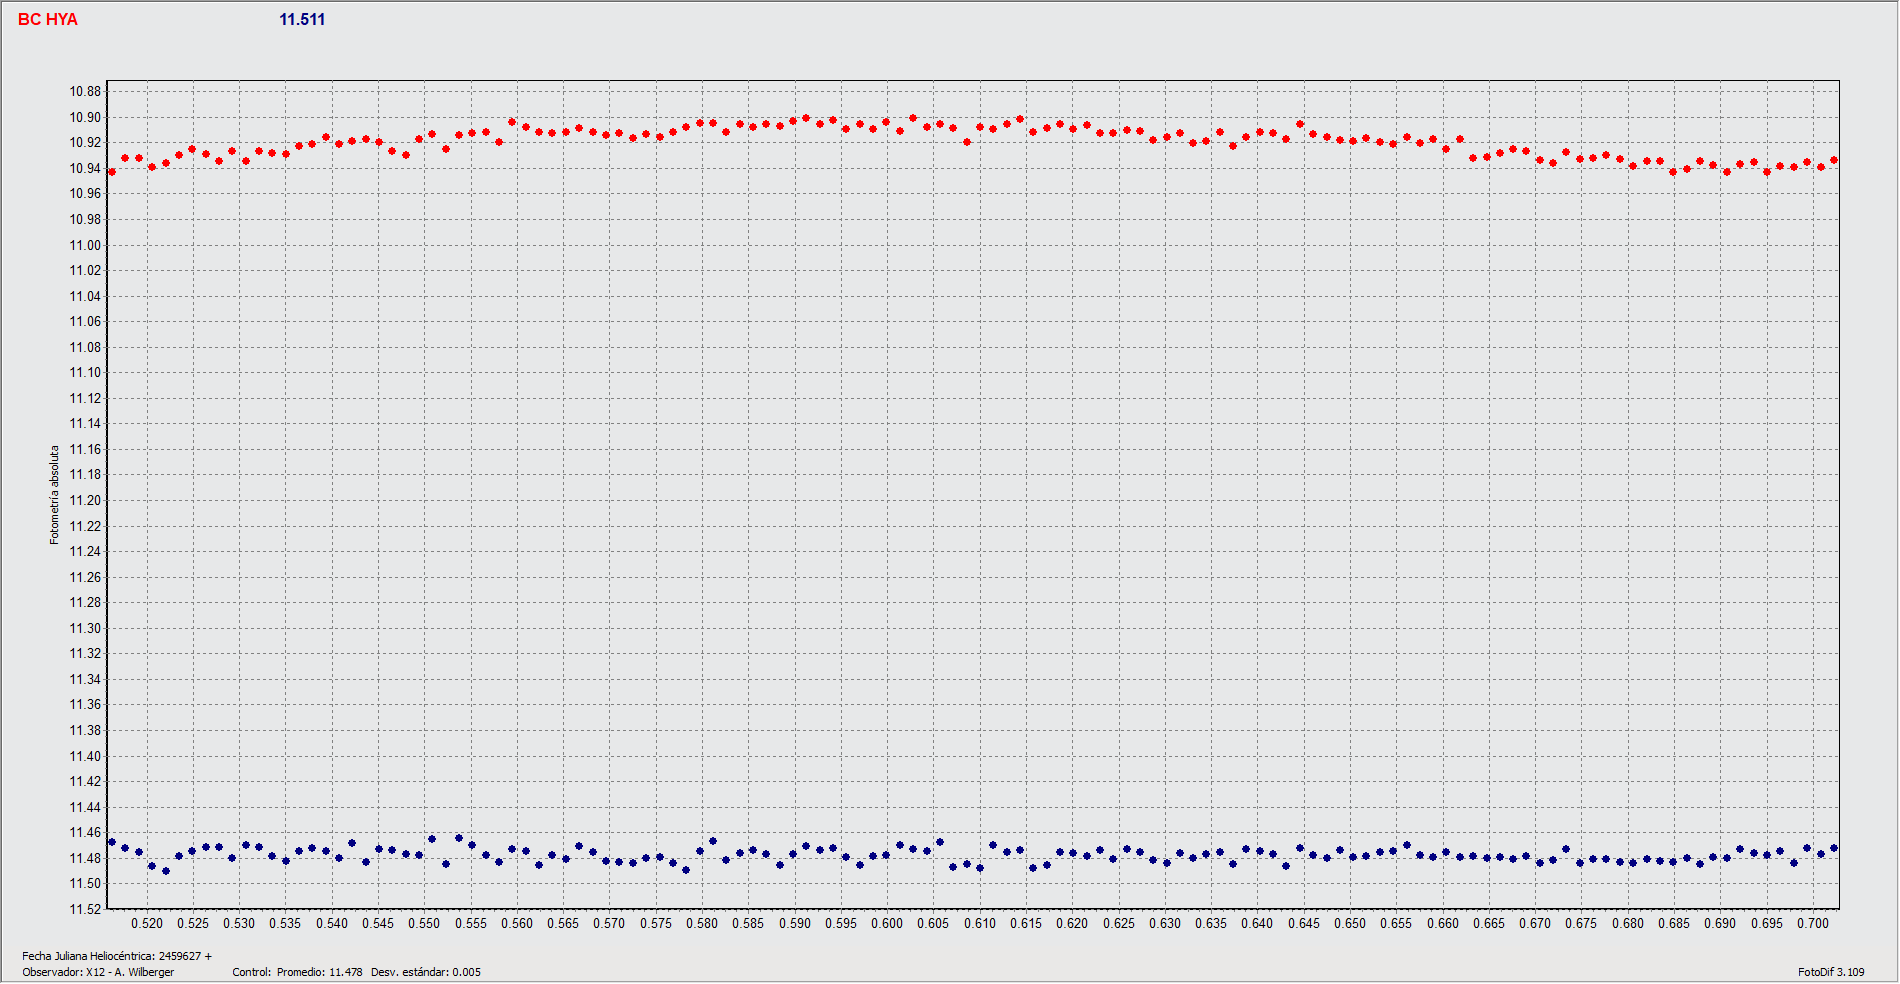Click the 11.52 y-axis tick label

tap(85, 909)
